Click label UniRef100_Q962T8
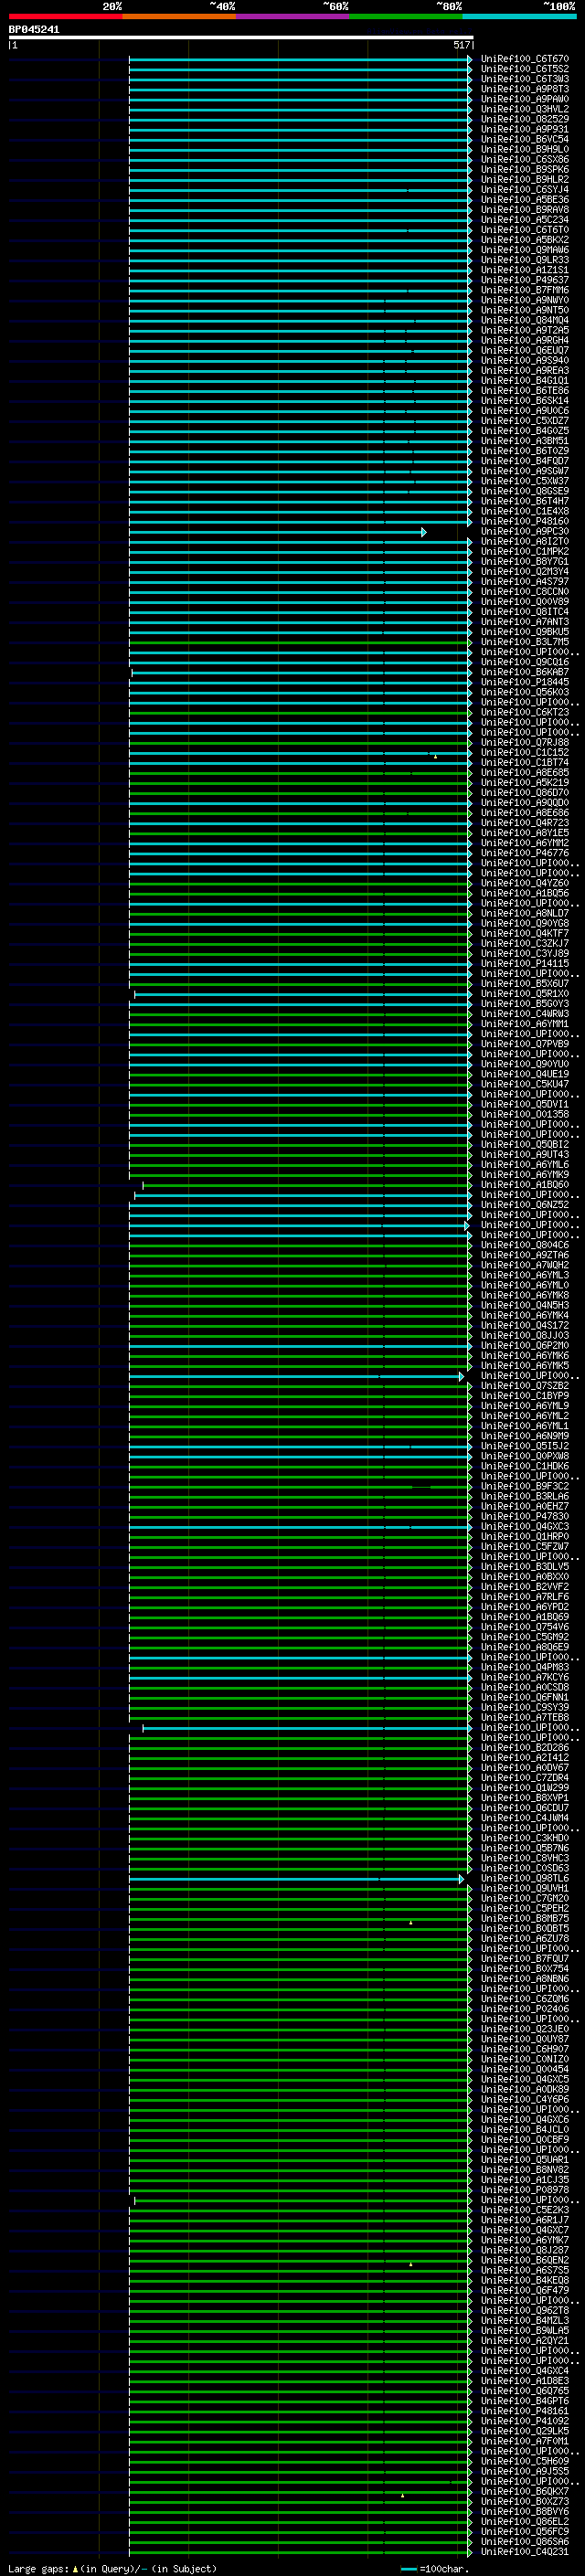585x2576 pixels. click(x=524, y=2310)
